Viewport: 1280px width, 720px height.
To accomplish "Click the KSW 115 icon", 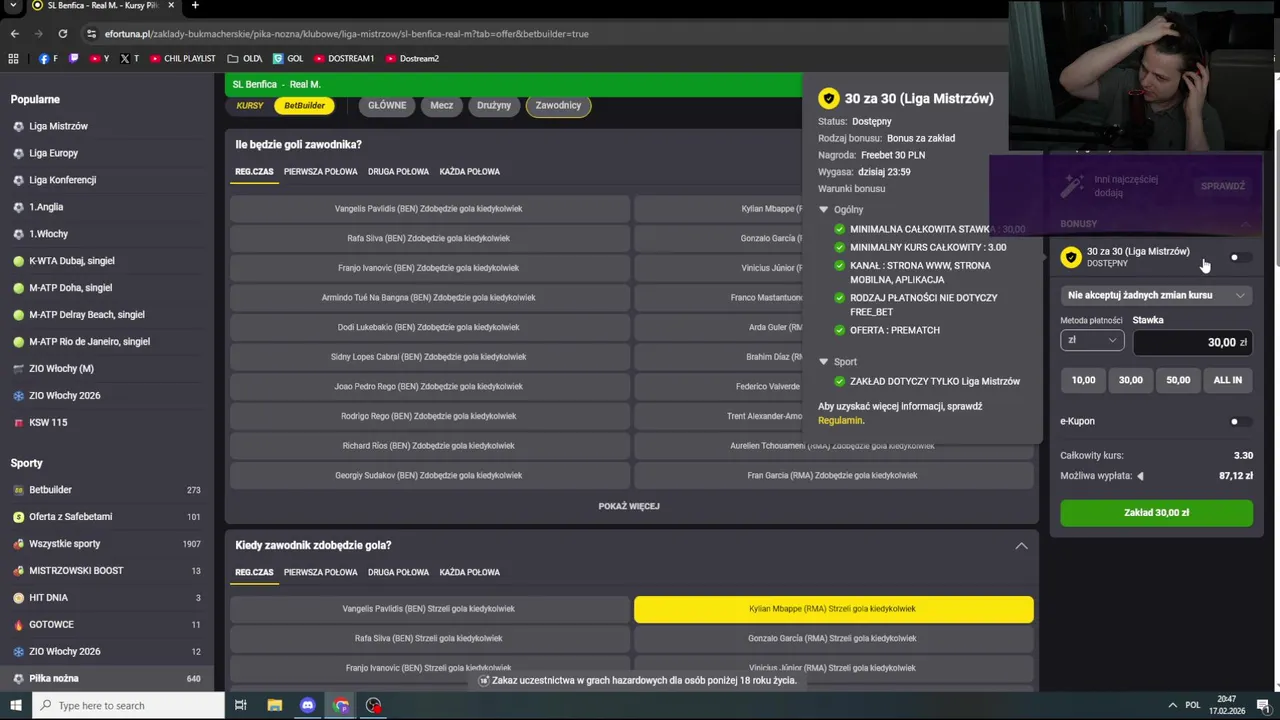I will 19,423.
